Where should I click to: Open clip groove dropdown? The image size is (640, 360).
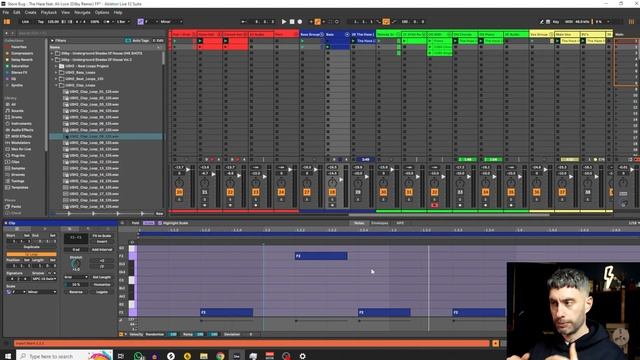(x=44, y=279)
